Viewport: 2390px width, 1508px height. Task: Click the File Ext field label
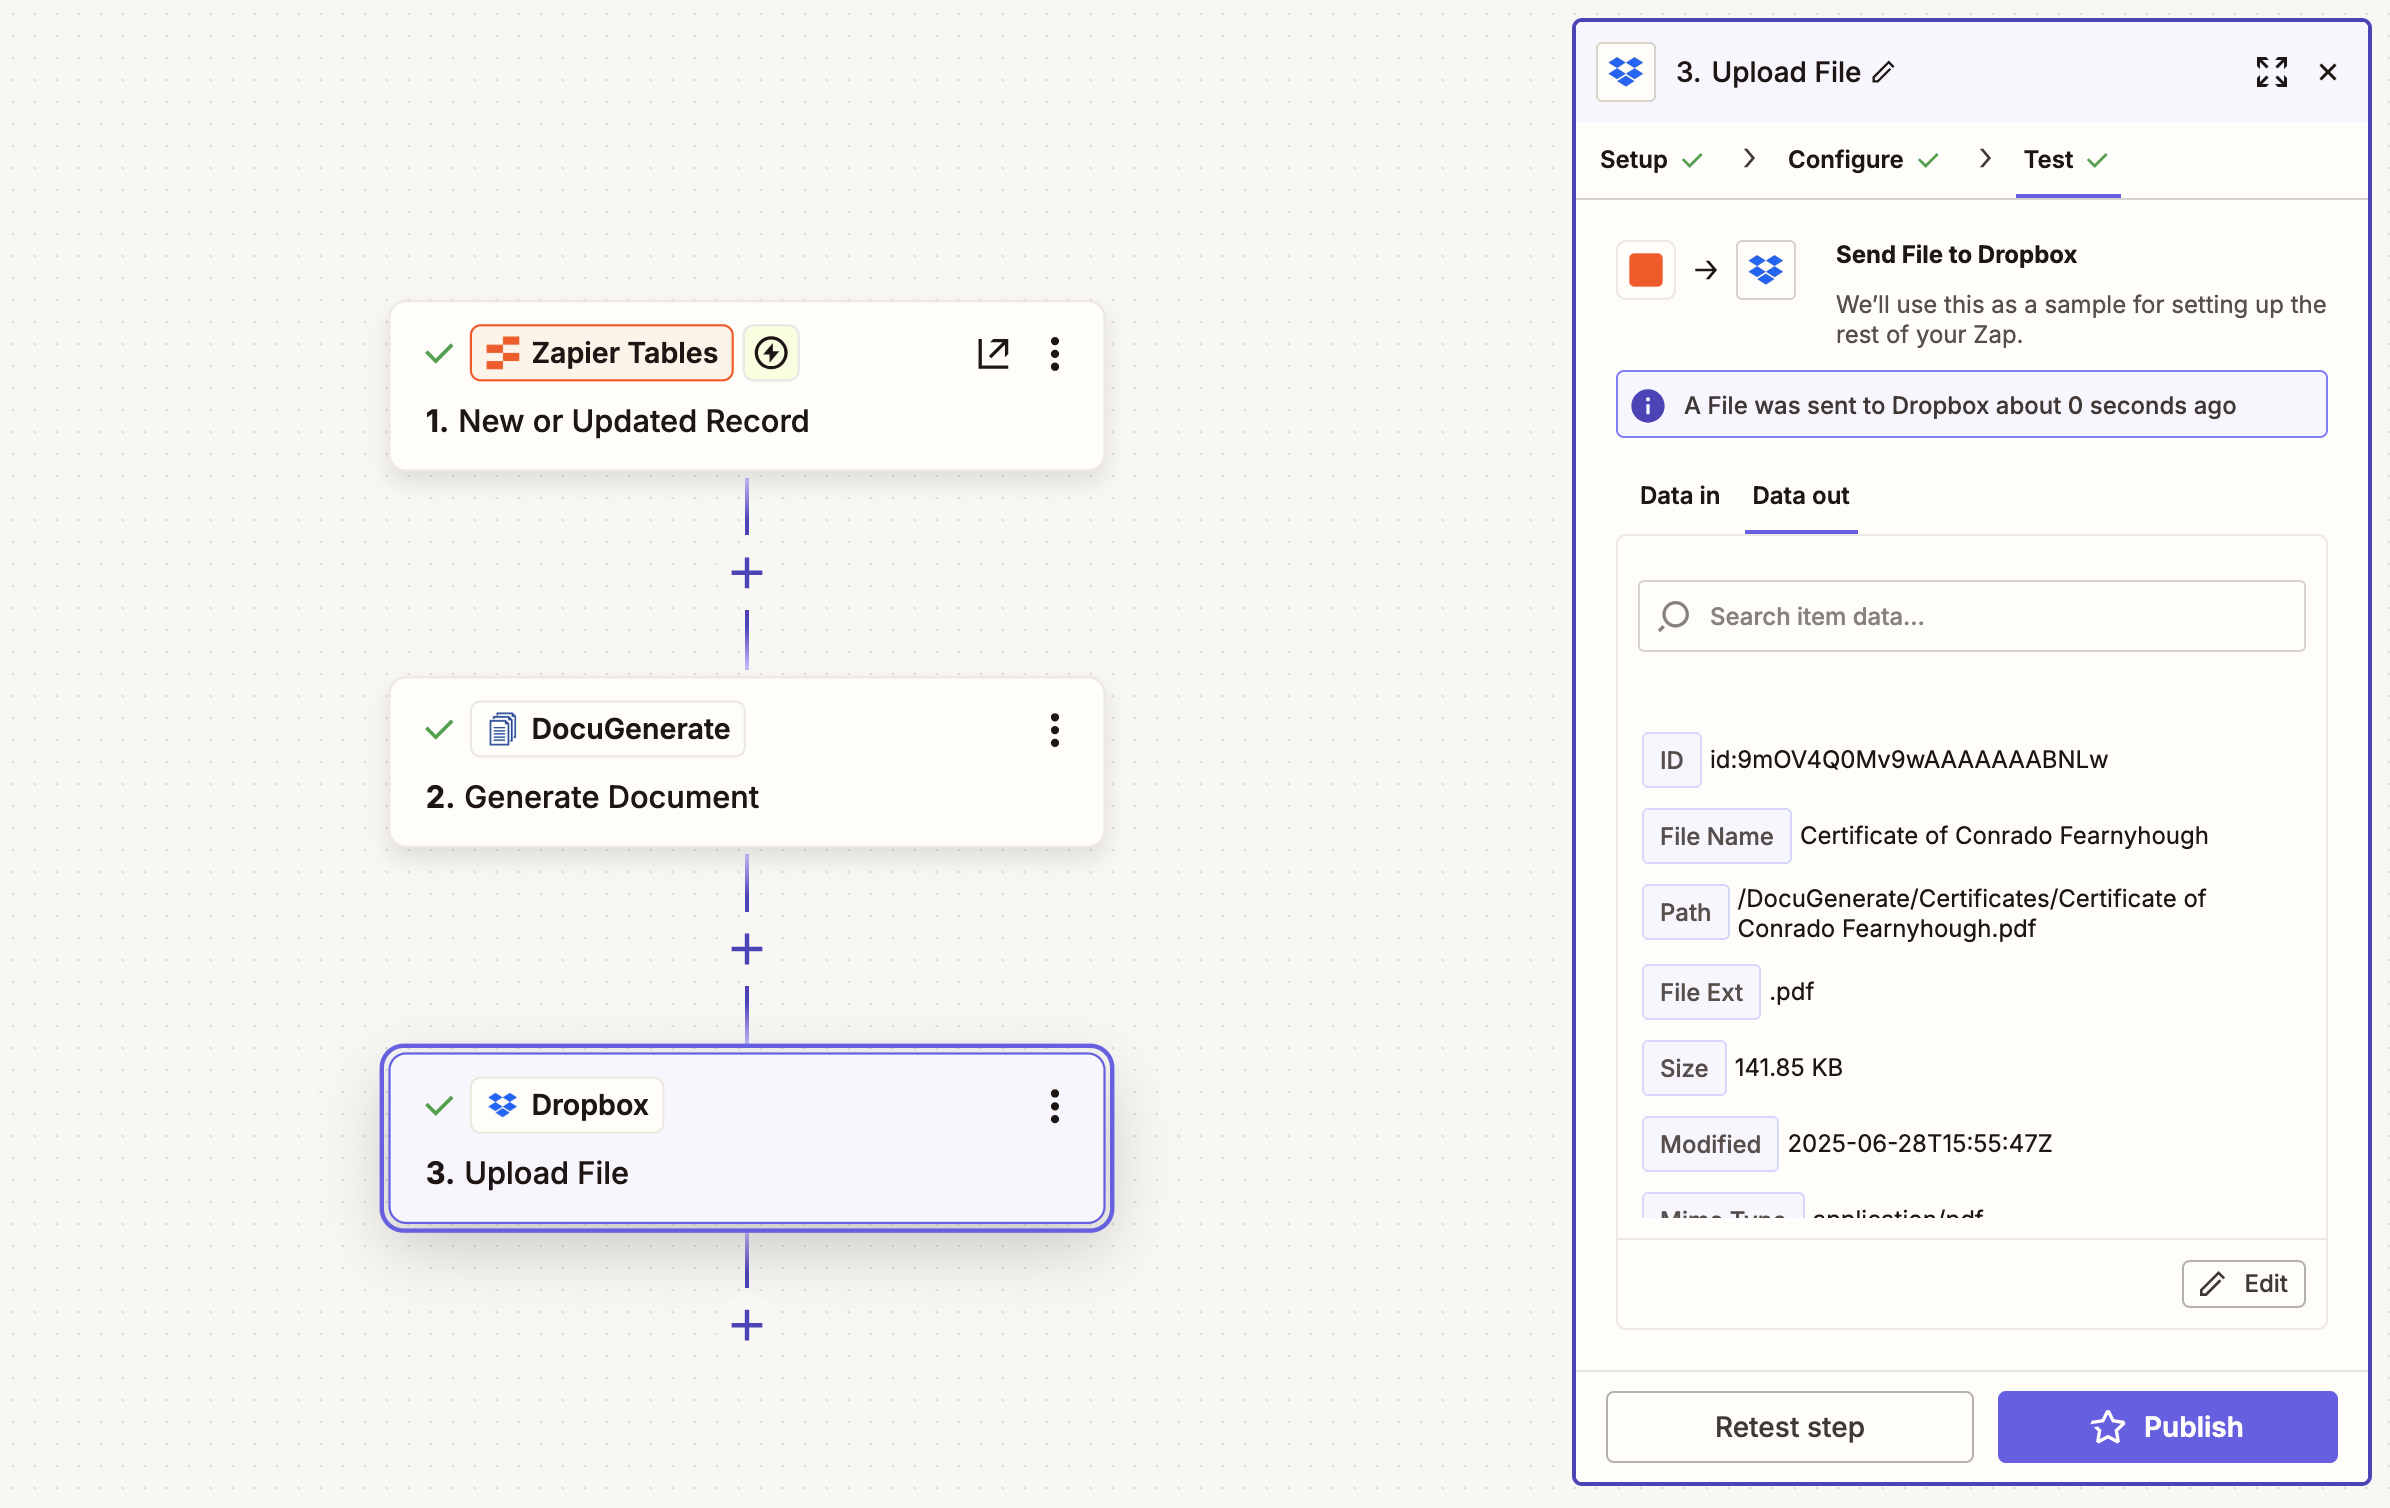coord(1701,992)
